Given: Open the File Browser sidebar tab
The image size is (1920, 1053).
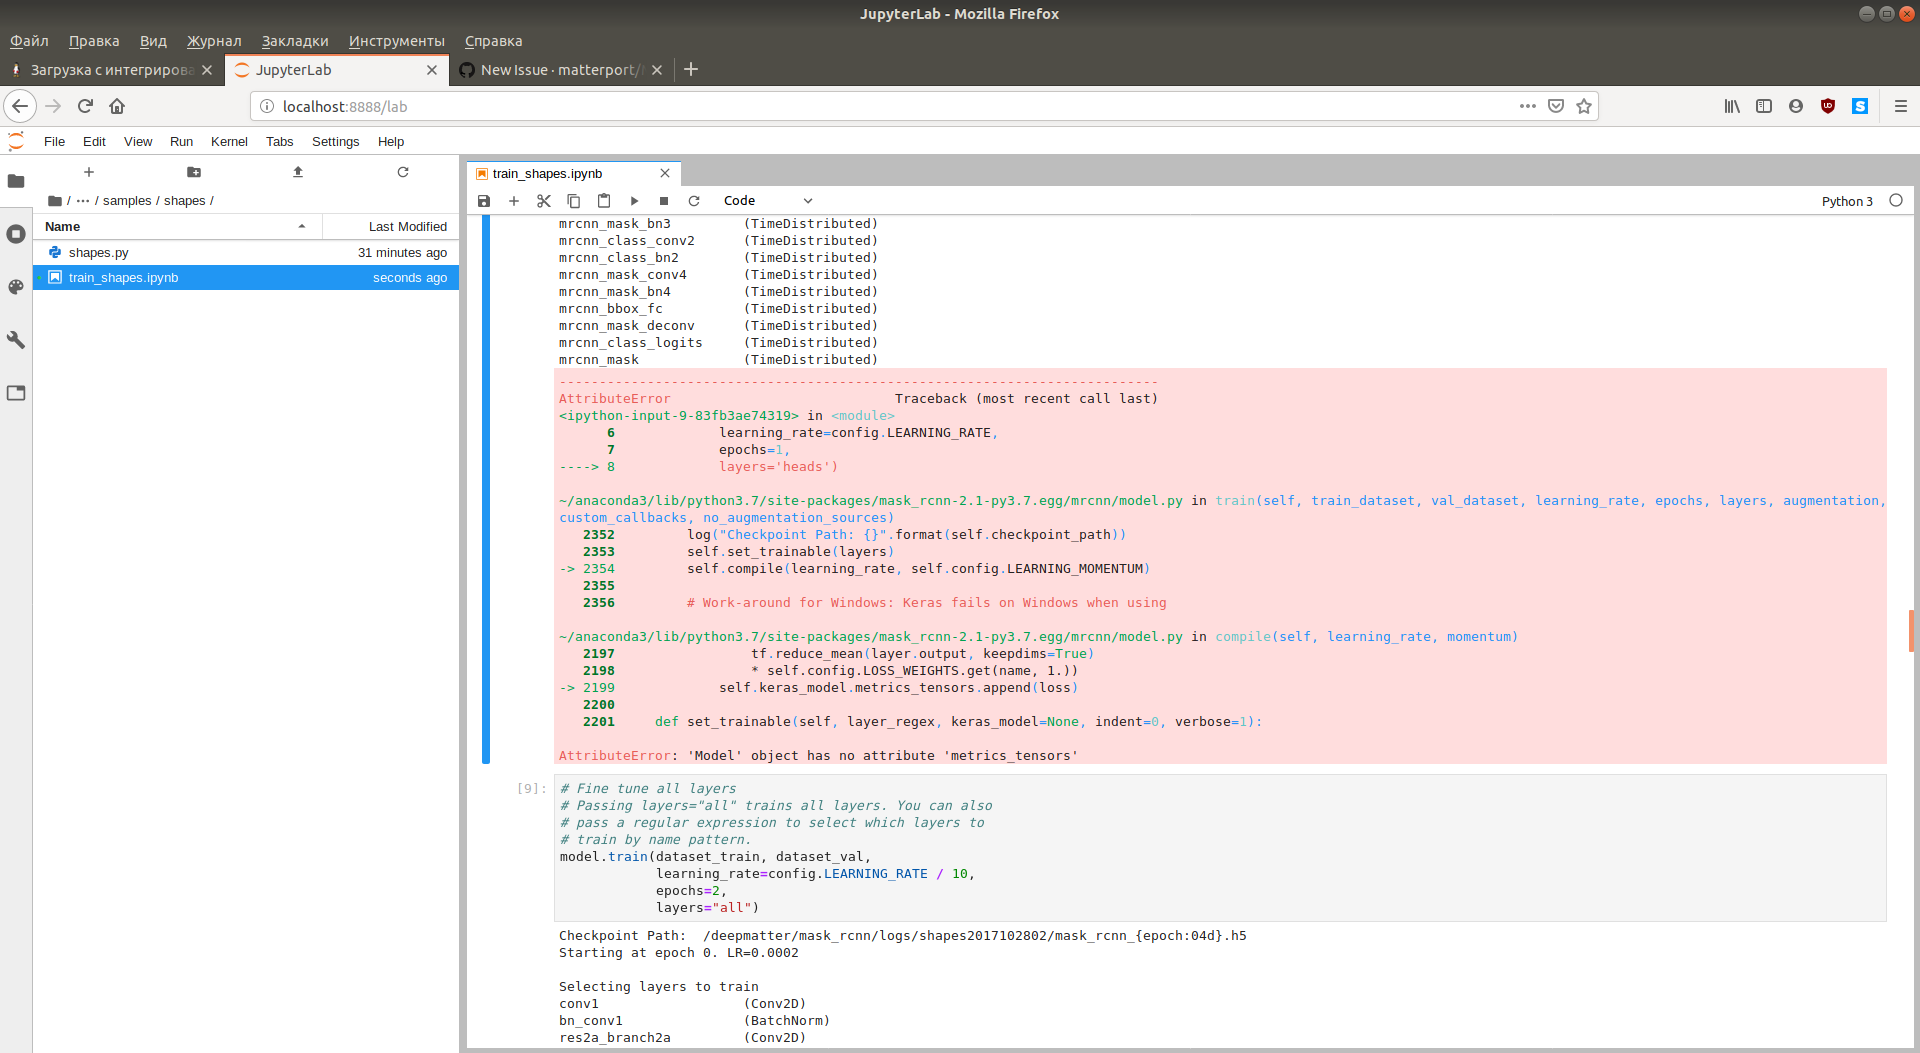Looking at the screenshot, I should (x=16, y=181).
